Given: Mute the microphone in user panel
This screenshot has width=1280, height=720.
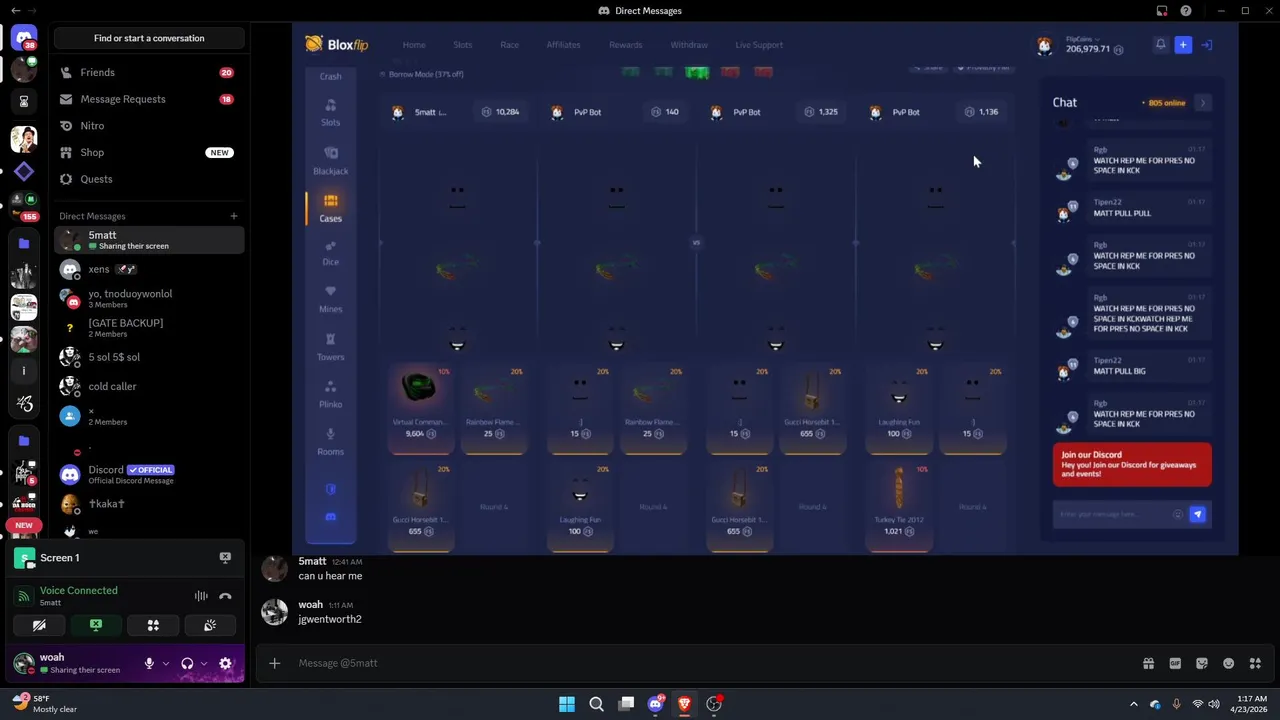Looking at the screenshot, I should (x=149, y=663).
